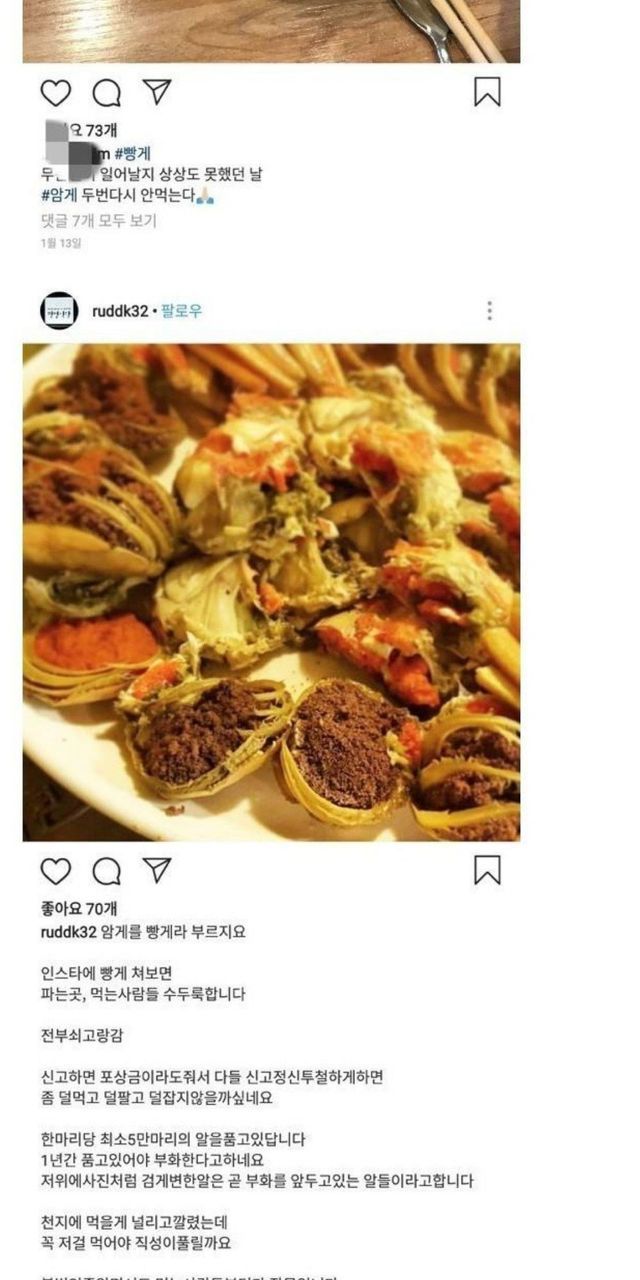Share ruddk32's post with the send icon
The width and height of the screenshot is (640, 1280).
tap(157, 870)
